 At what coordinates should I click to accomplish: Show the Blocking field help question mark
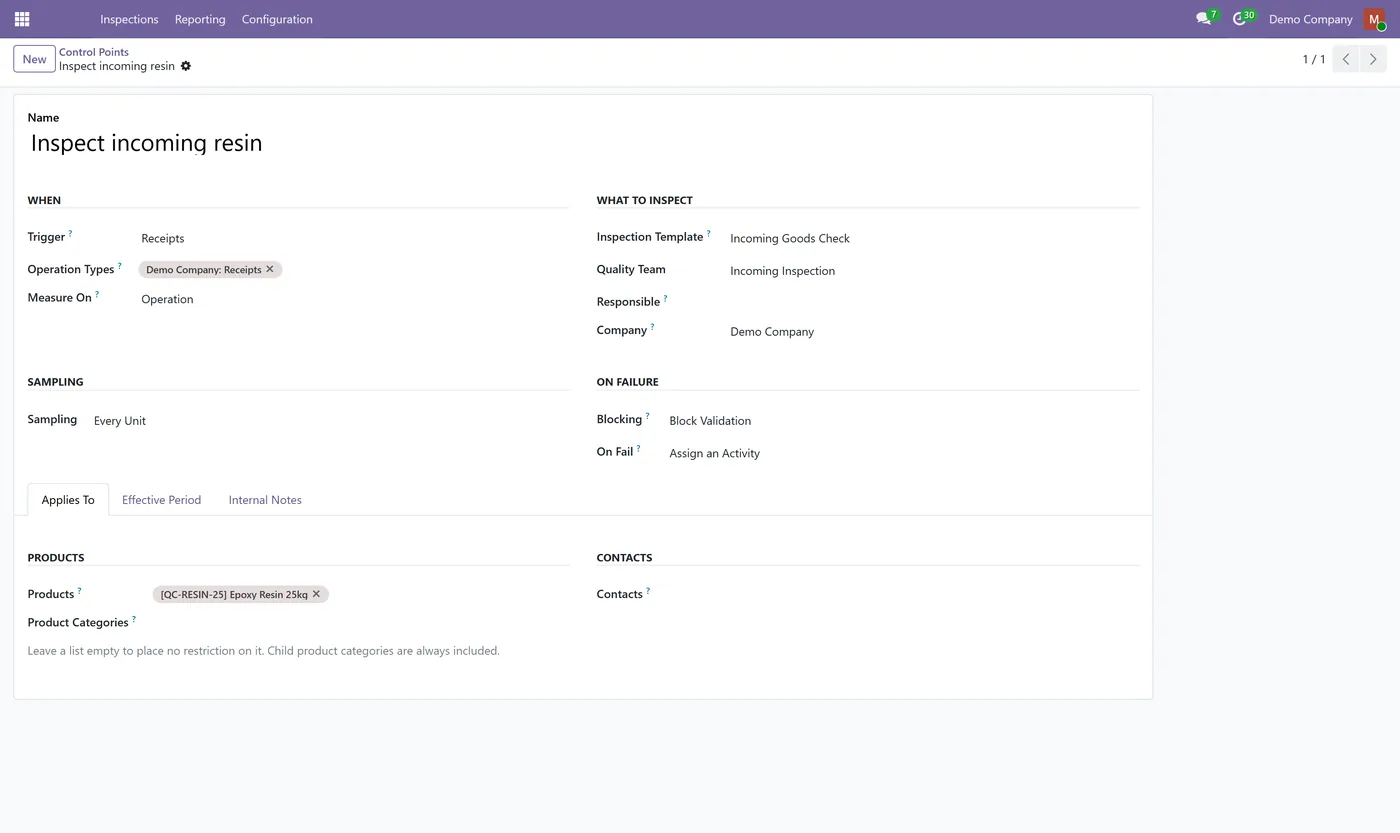pos(647,415)
